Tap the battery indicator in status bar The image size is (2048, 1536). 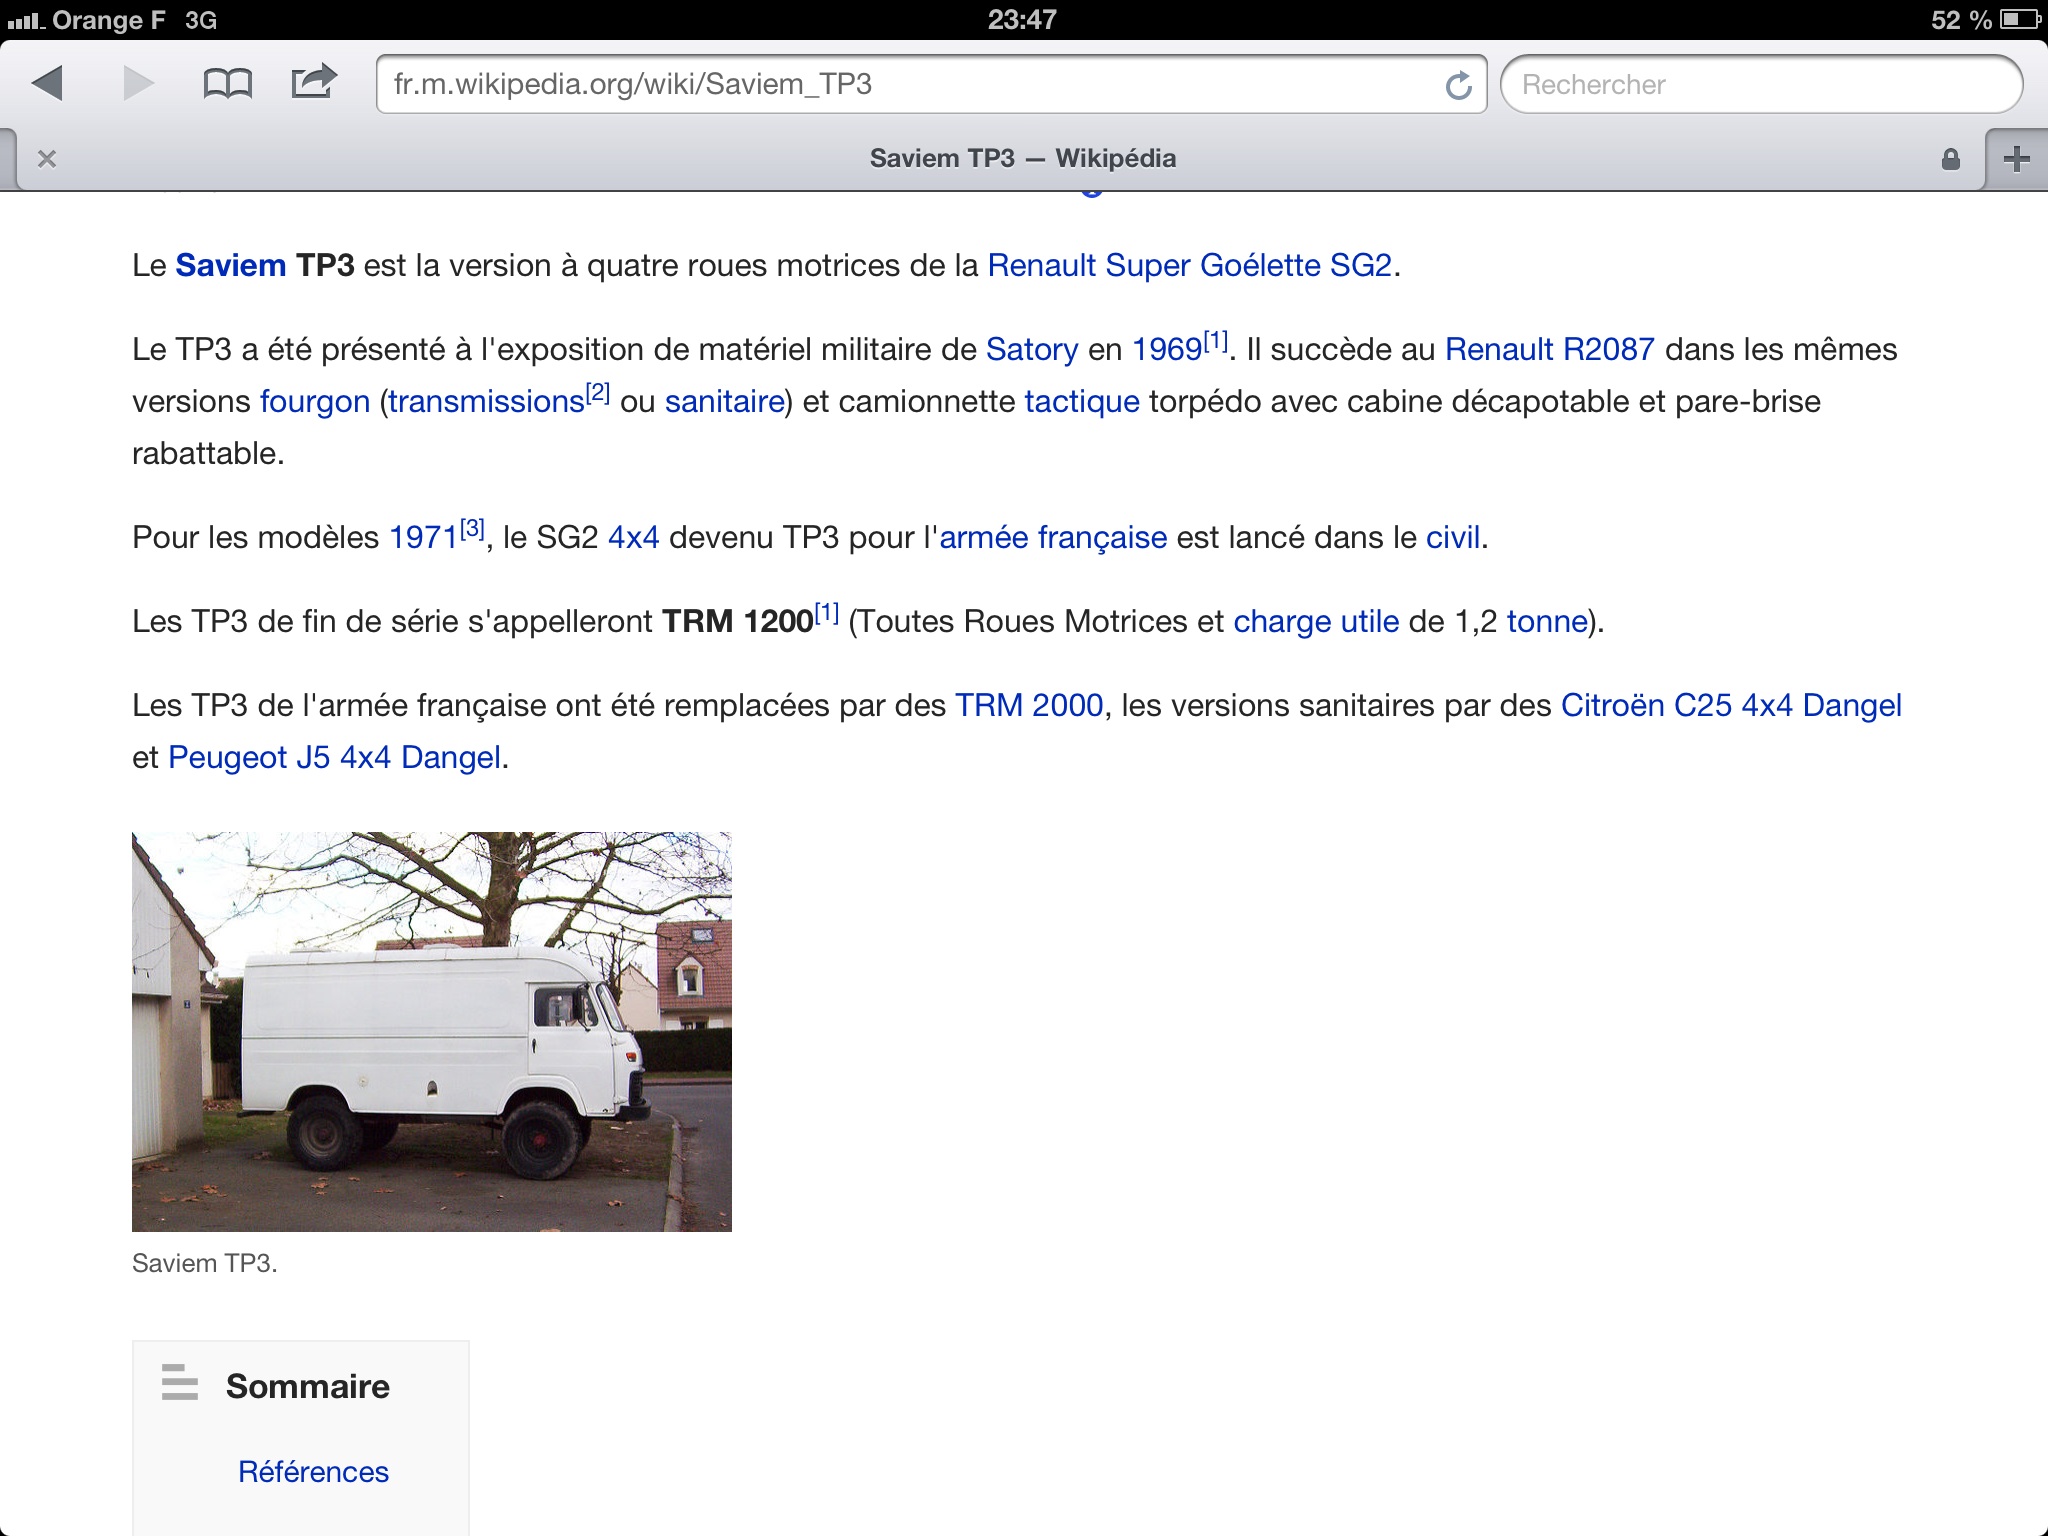coord(2018,20)
